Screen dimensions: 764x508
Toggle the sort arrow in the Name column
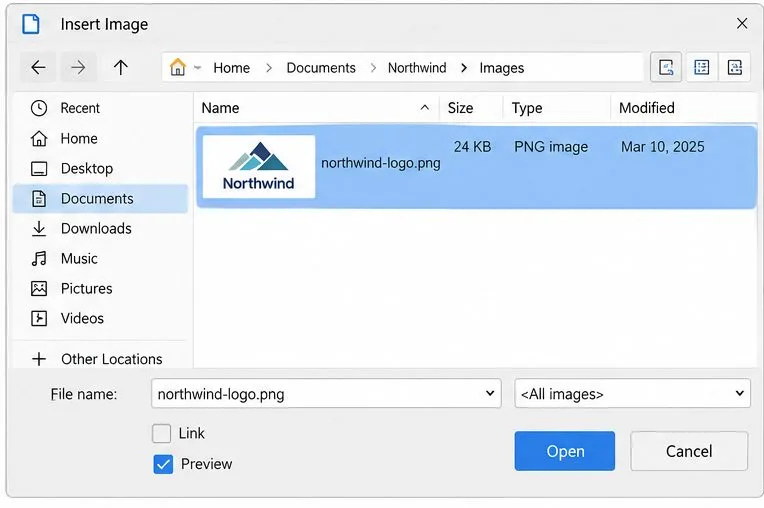point(425,108)
